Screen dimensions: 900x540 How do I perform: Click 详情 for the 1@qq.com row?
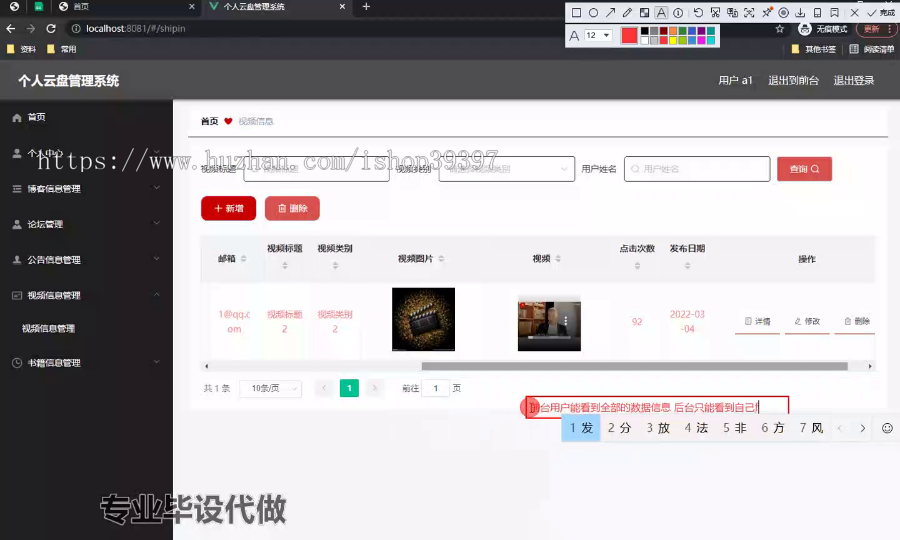point(758,321)
